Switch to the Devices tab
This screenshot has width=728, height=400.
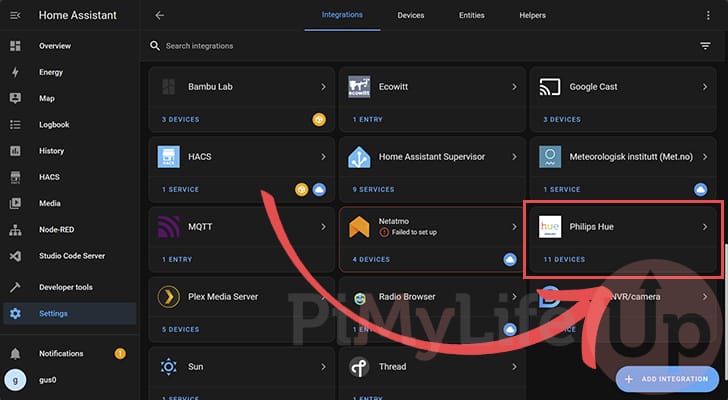click(410, 15)
